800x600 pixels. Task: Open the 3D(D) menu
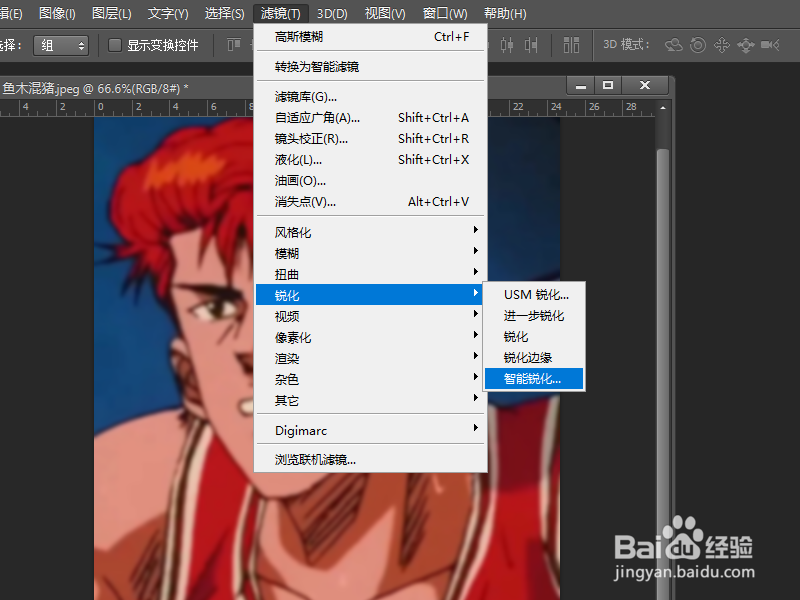(x=332, y=13)
